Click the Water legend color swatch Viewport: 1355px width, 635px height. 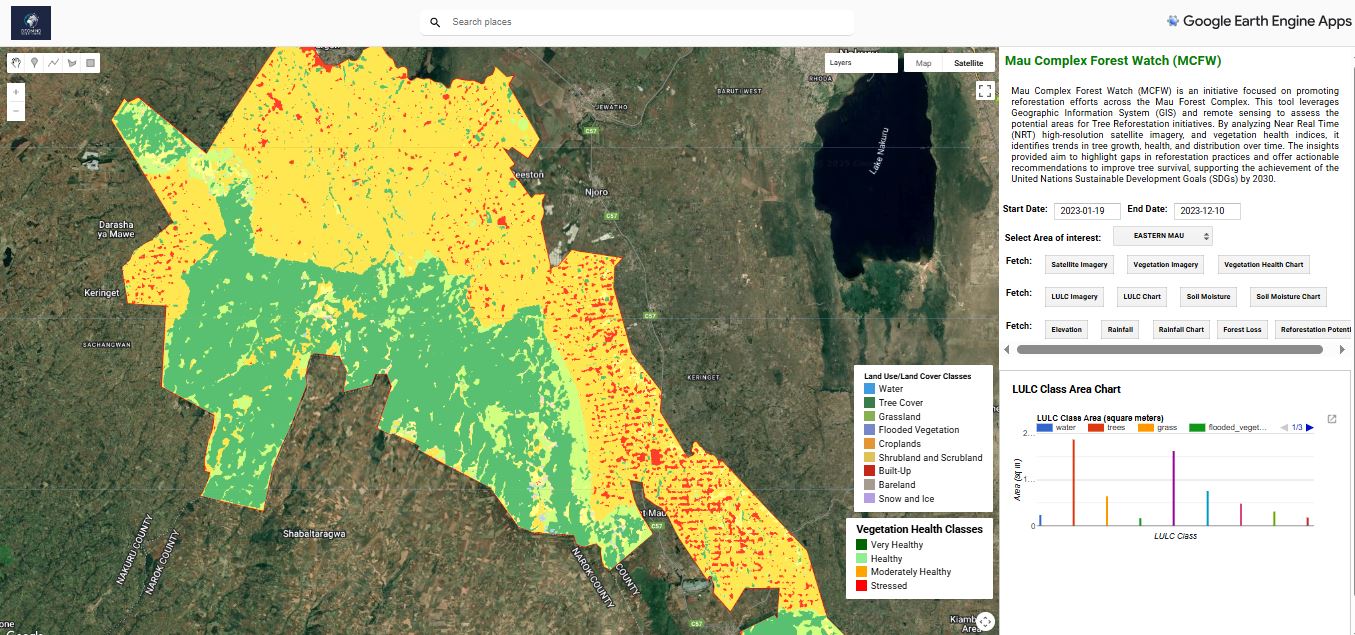(x=869, y=389)
